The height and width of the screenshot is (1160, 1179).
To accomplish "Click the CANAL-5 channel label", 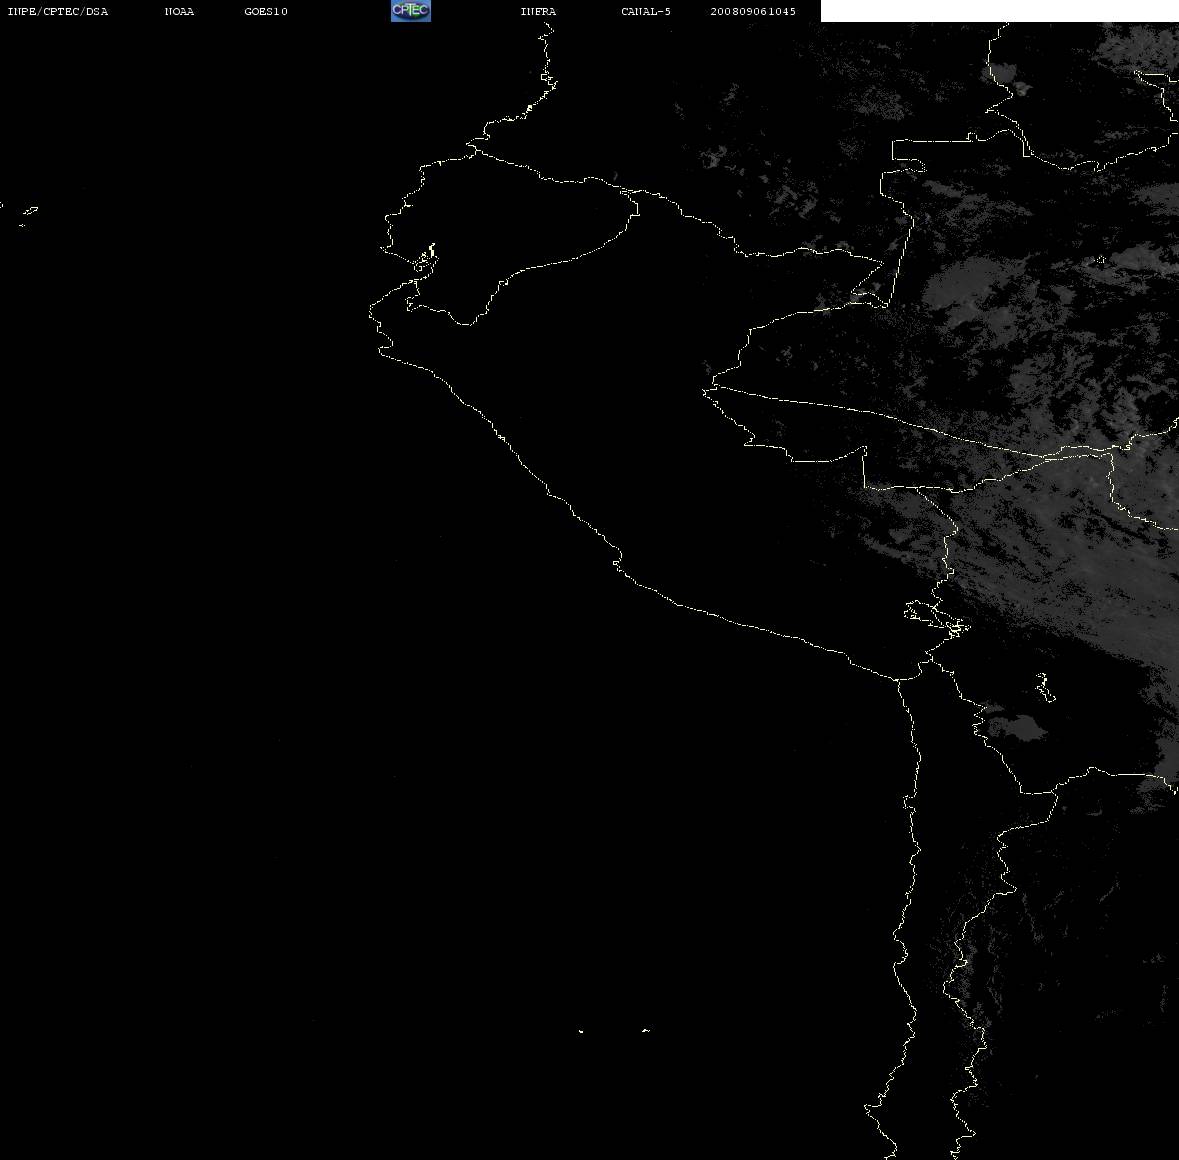I will click(x=646, y=11).
